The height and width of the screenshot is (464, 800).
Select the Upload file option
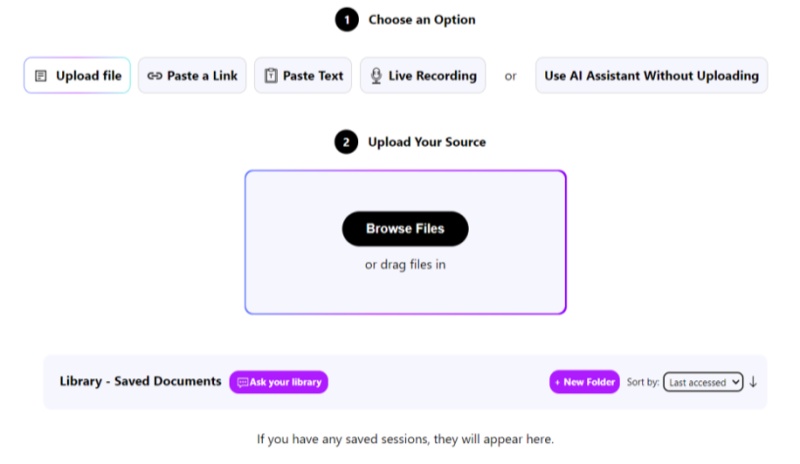point(77,76)
